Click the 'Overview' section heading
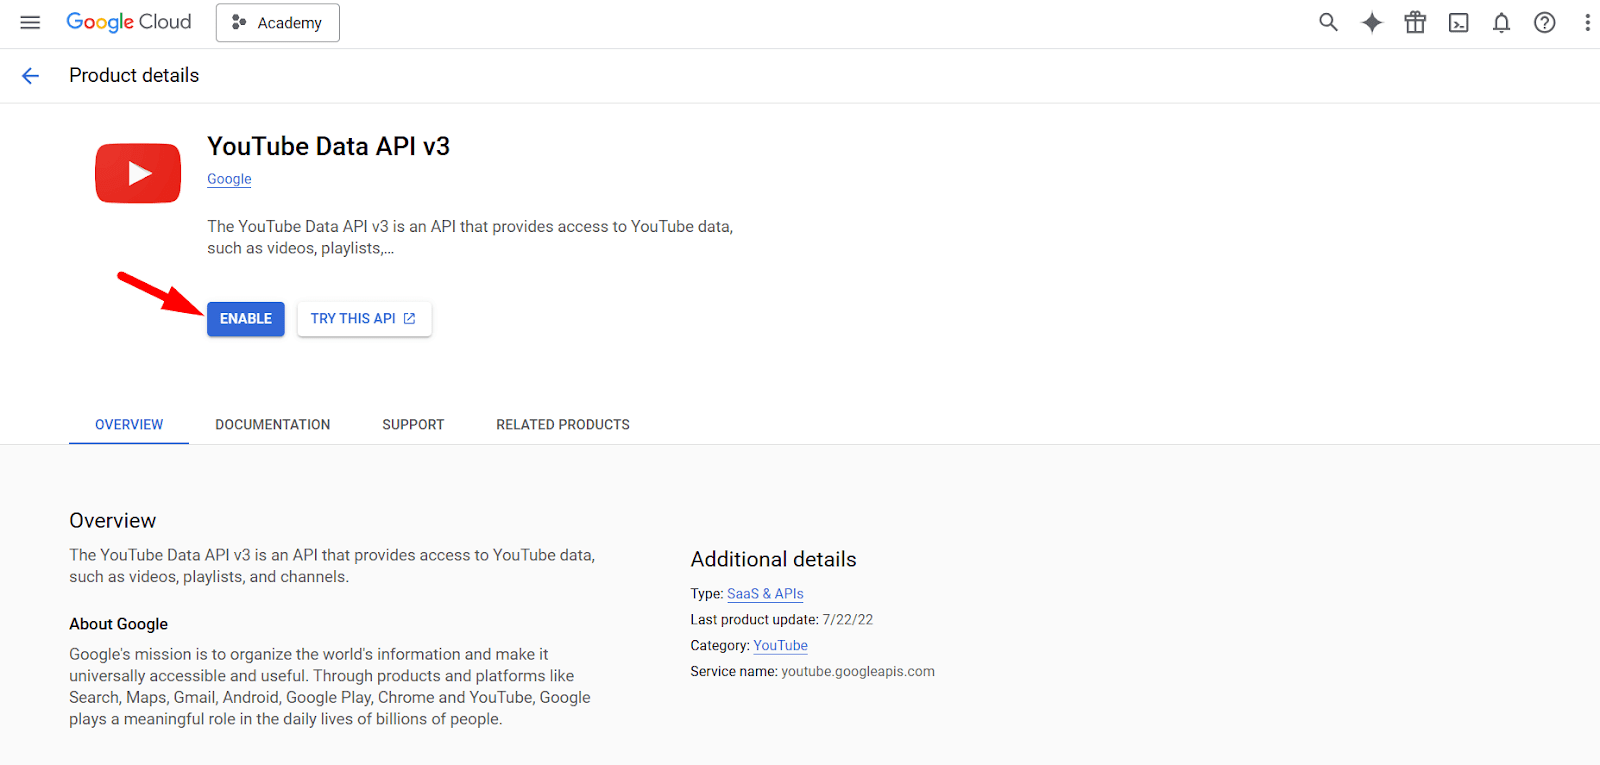Image resolution: width=1600 pixels, height=765 pixels. (x=112, y=521)
